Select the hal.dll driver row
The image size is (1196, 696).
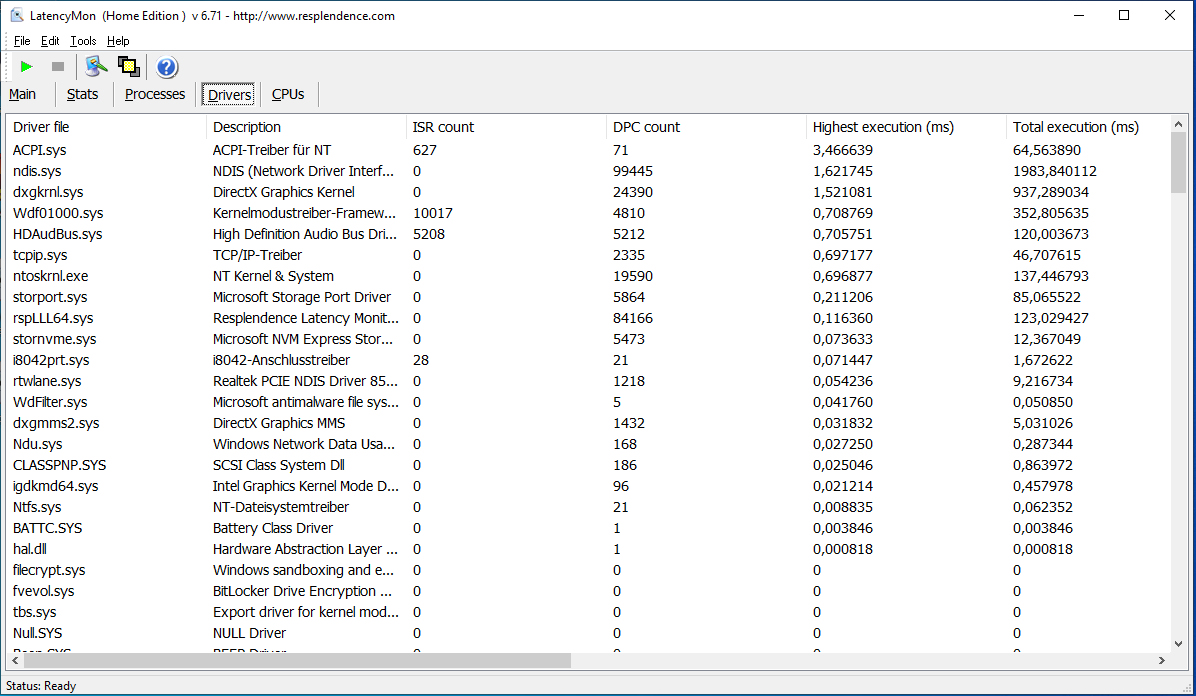(588, 549)
